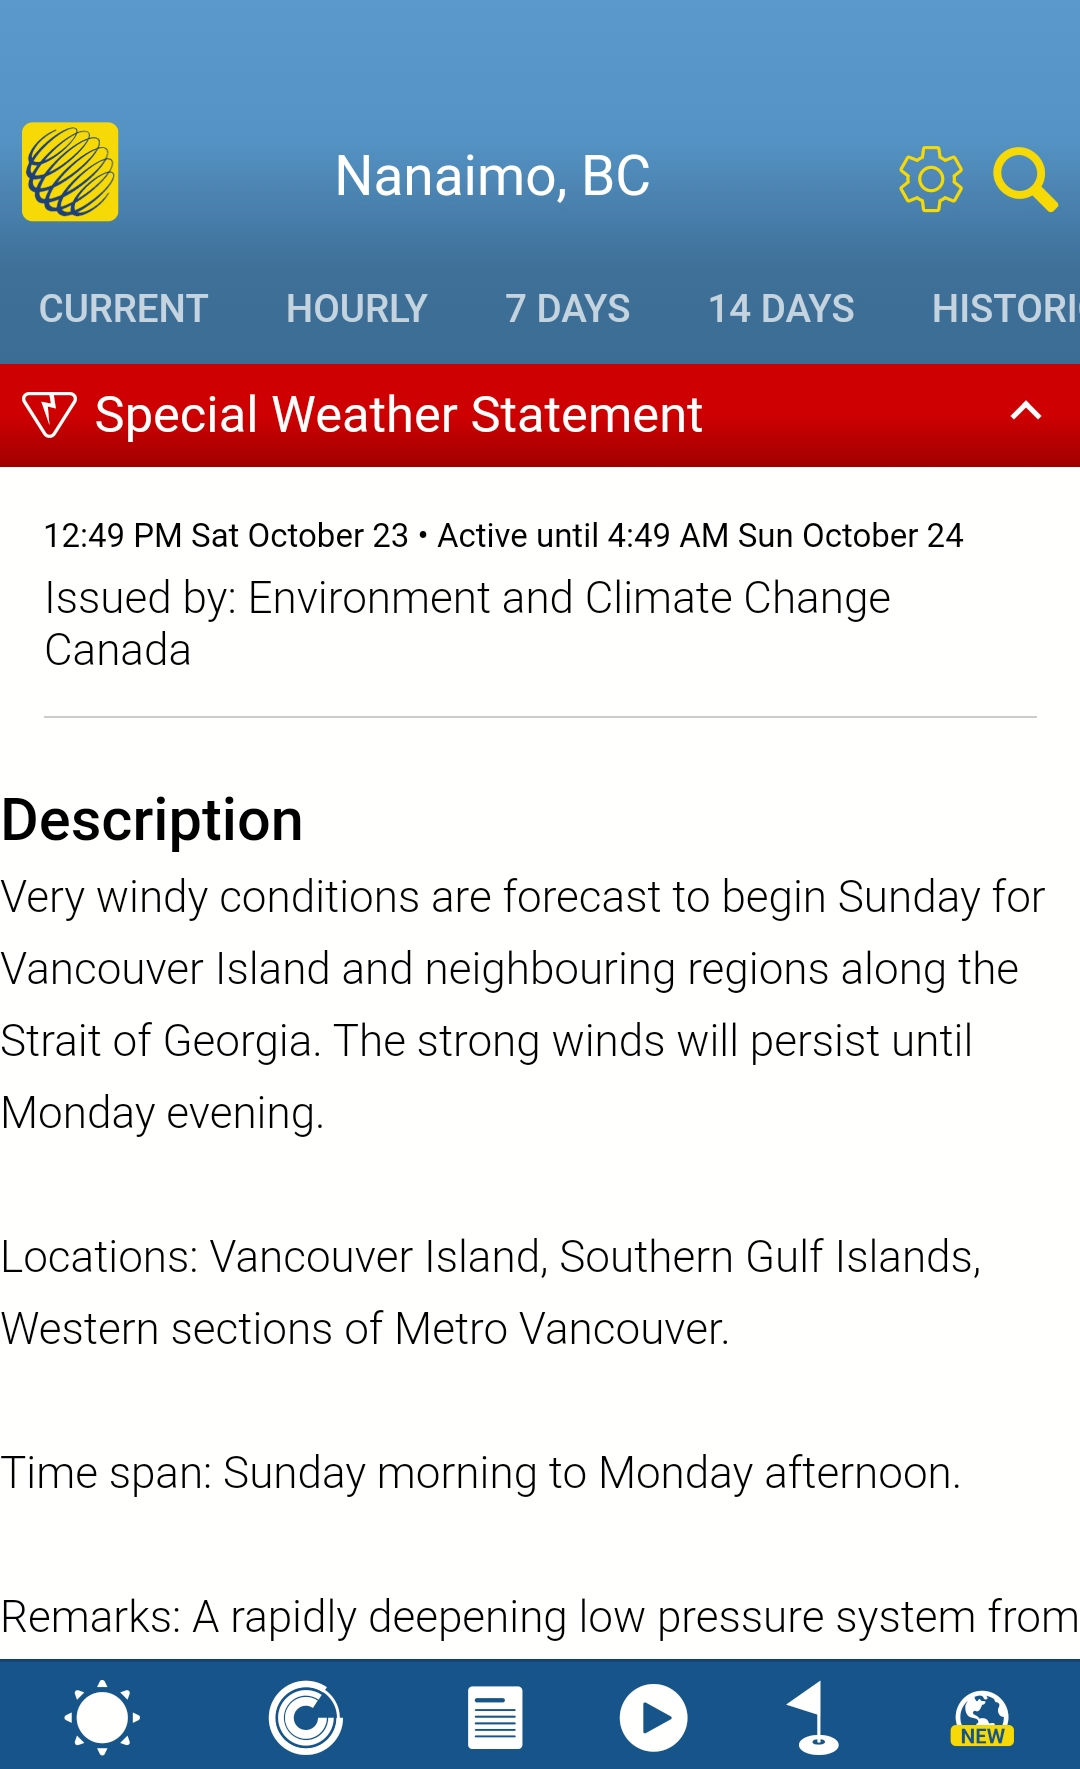Switch to the 7 DAYS tab
This screenshot has height=1769, width=1080.
[568, 308]
